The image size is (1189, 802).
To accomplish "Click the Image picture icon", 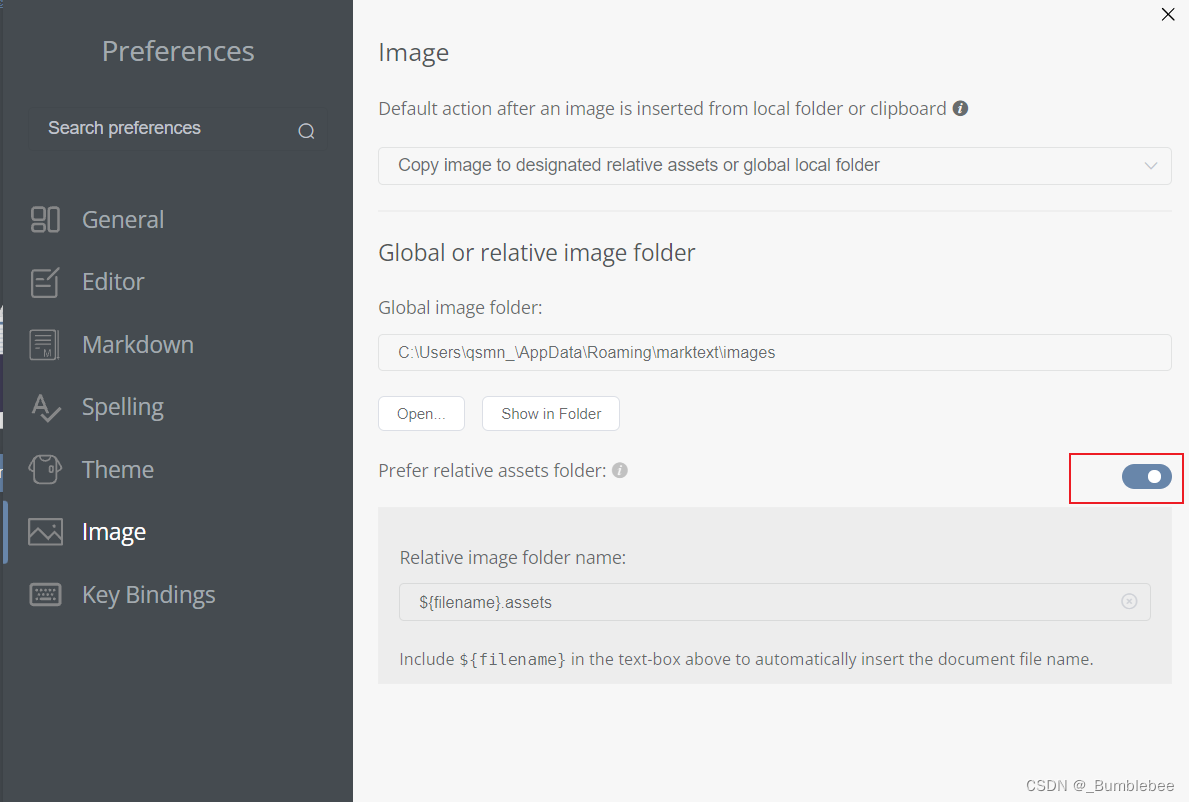I will point(46,532).
